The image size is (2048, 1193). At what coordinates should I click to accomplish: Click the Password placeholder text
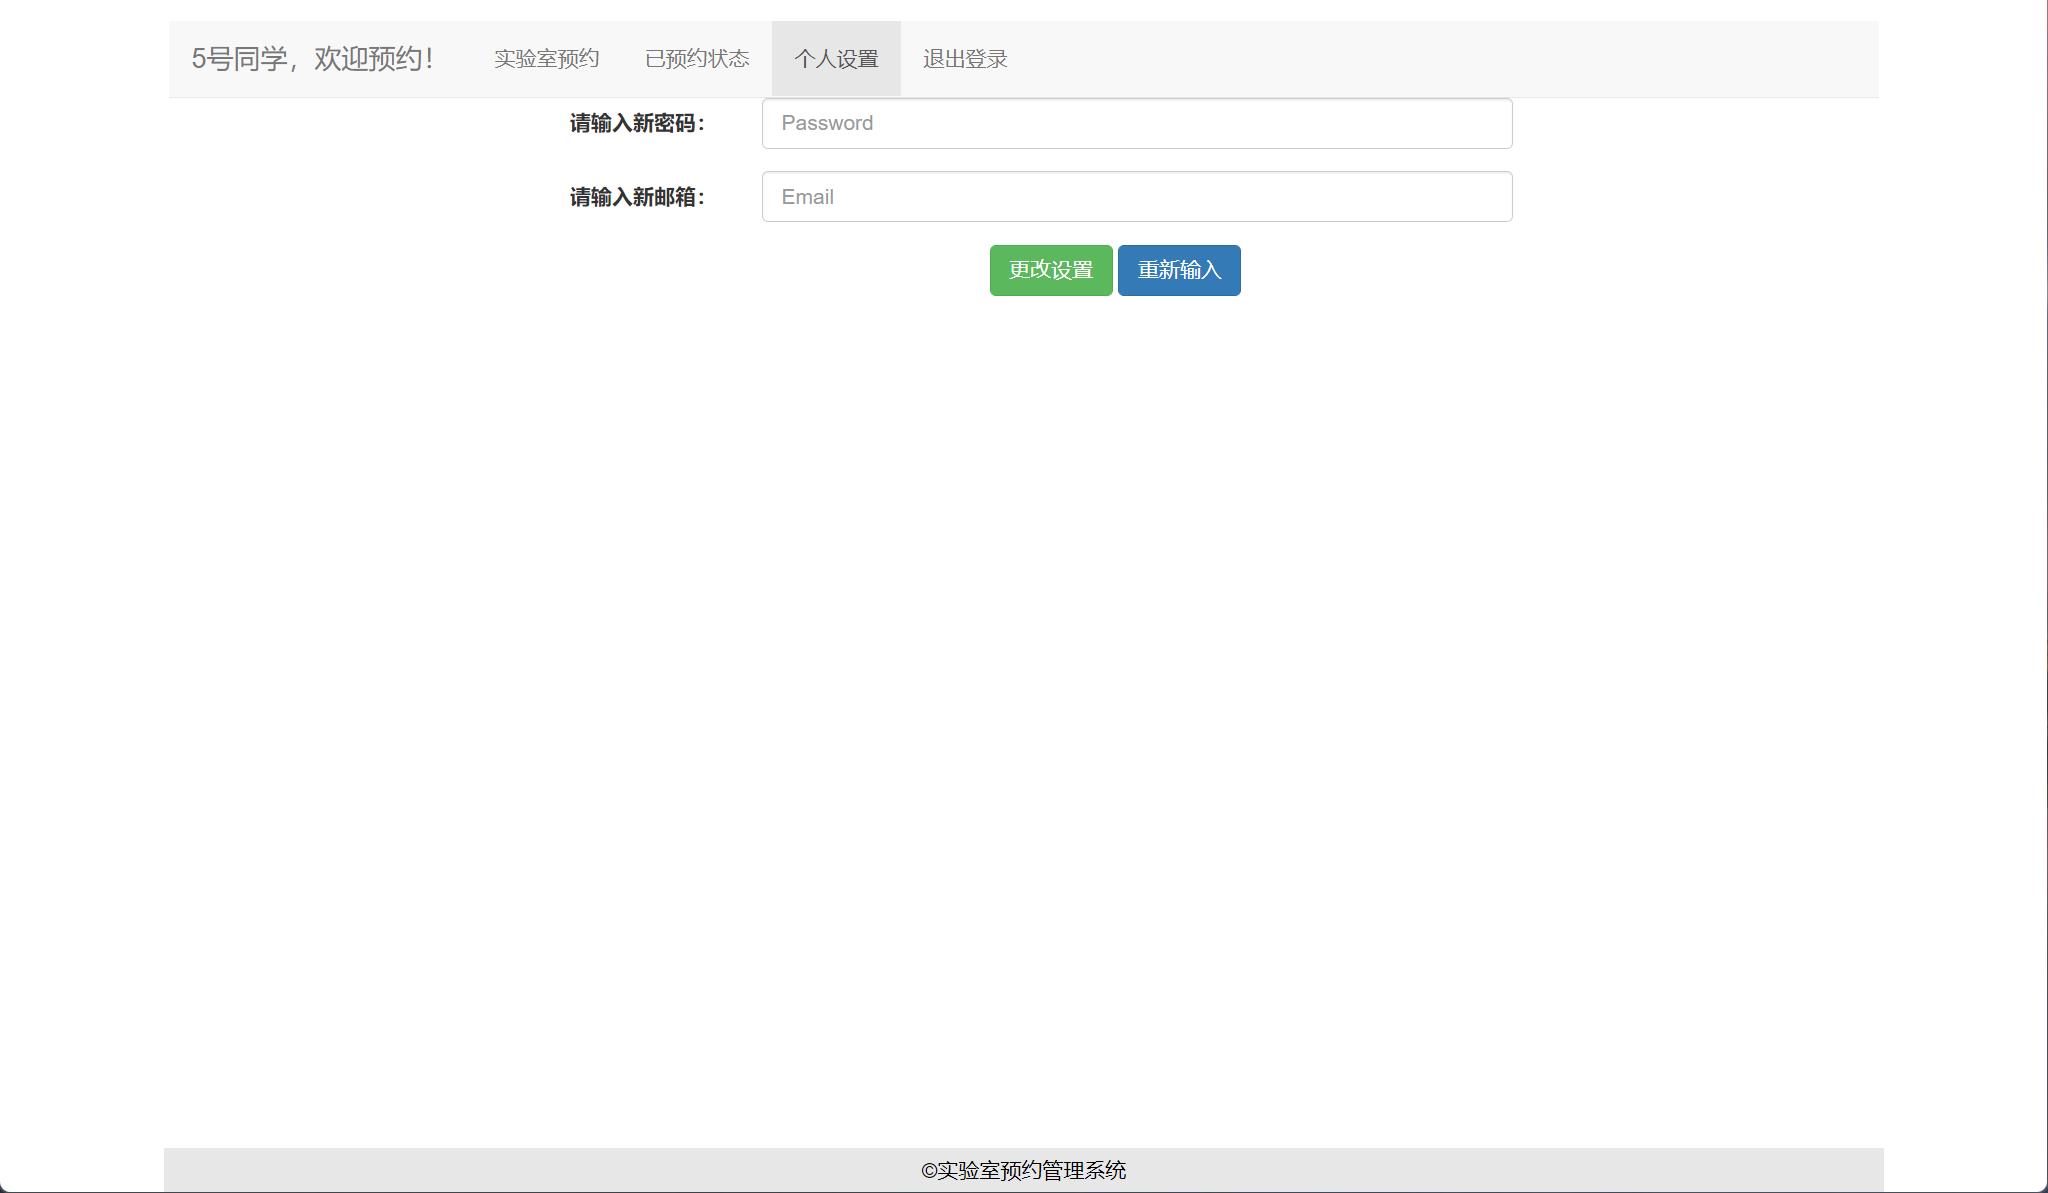pos(827,123)
